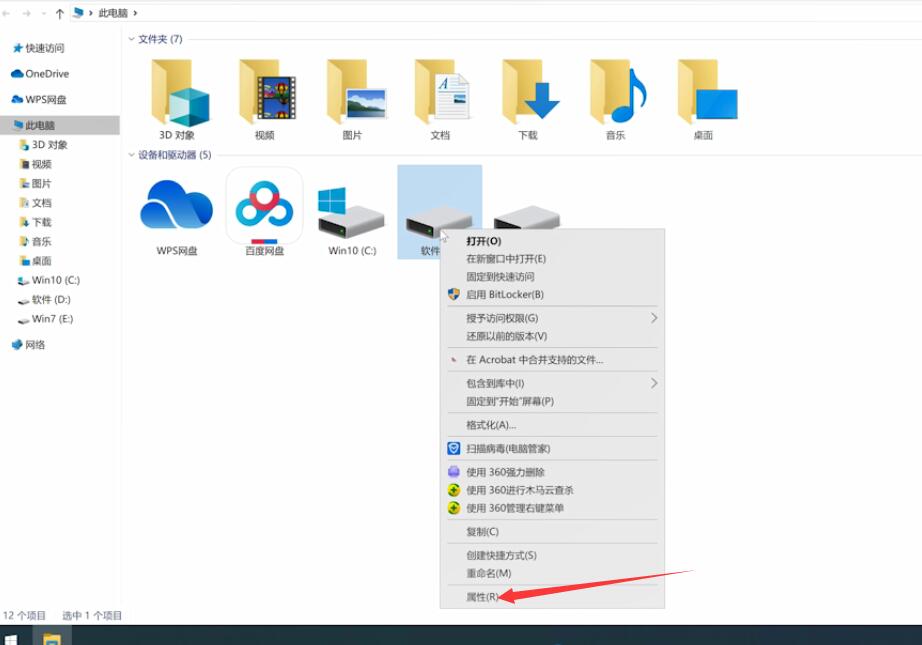
Task: Open the 桌面 folder icon
Action: pyautogui.click(x=707, y=92)
